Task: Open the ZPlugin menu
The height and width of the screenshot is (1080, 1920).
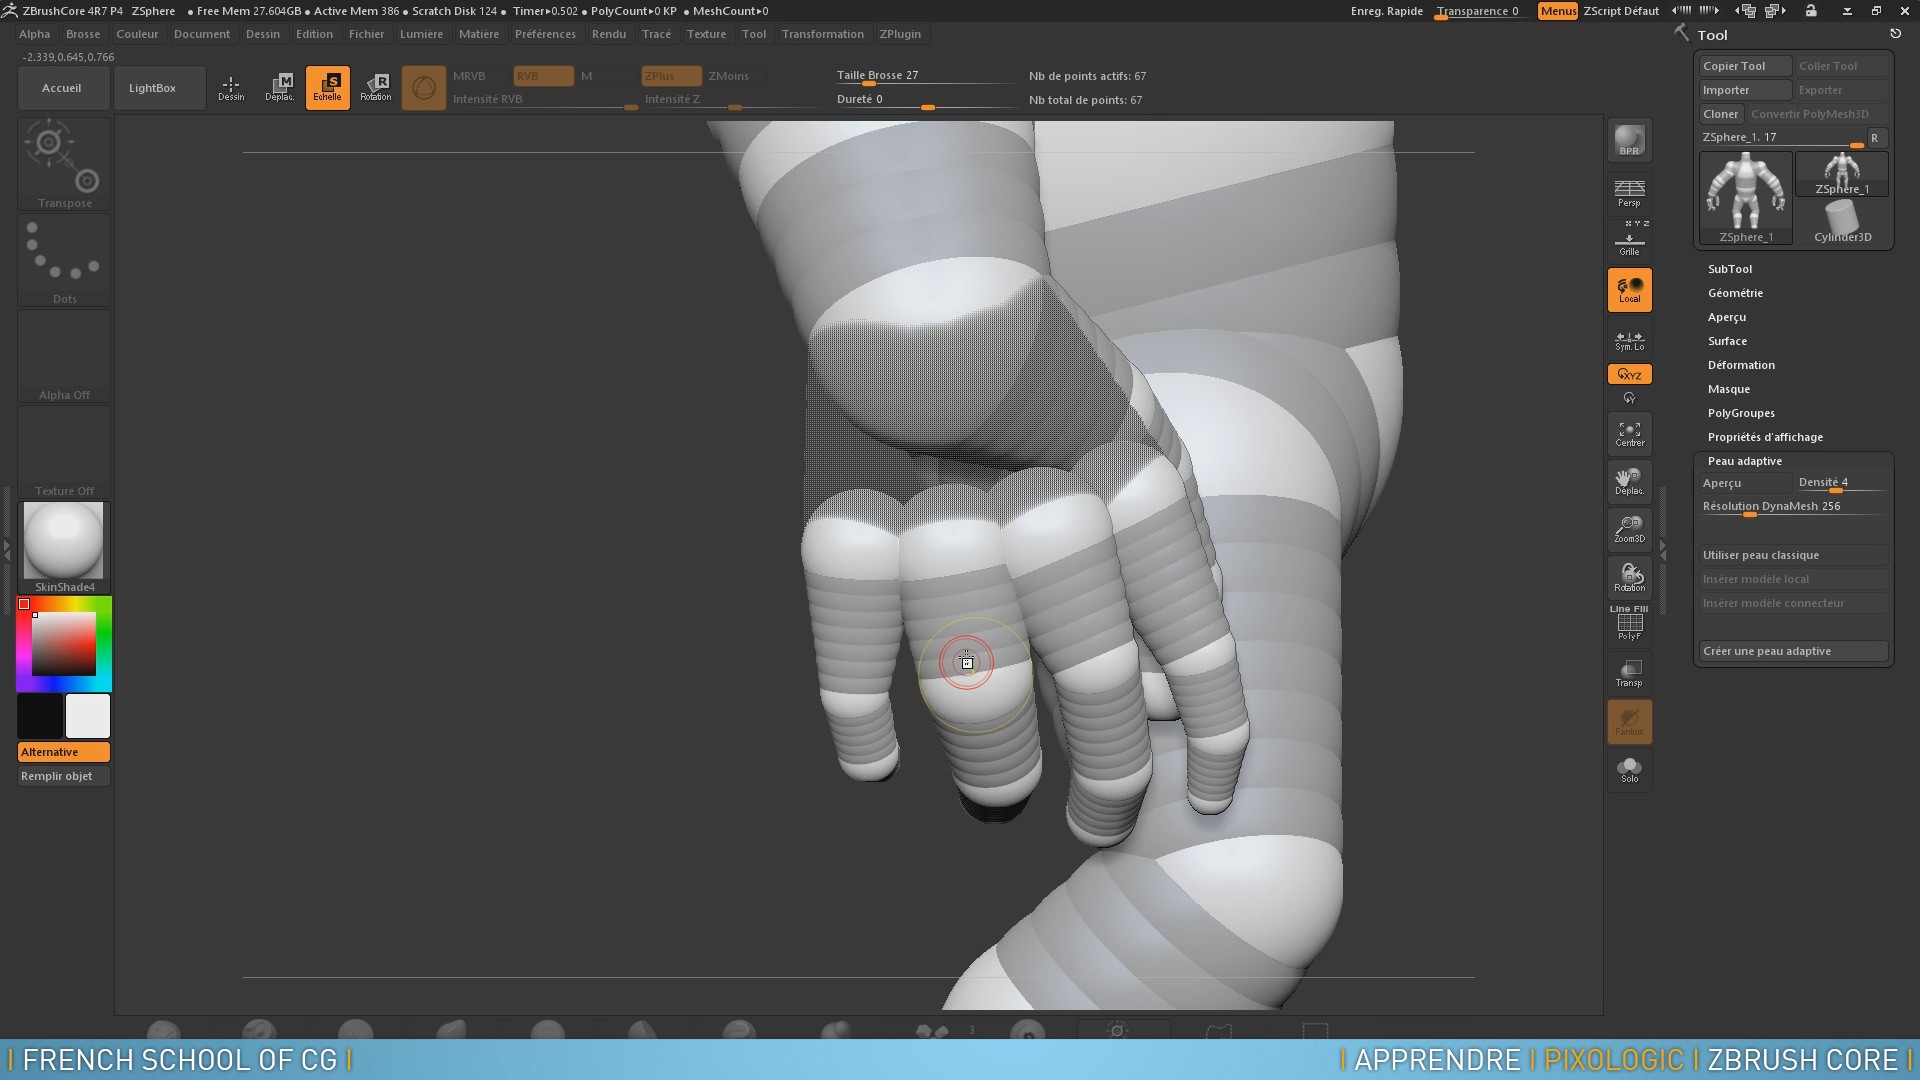Action: tap(900, 34)
